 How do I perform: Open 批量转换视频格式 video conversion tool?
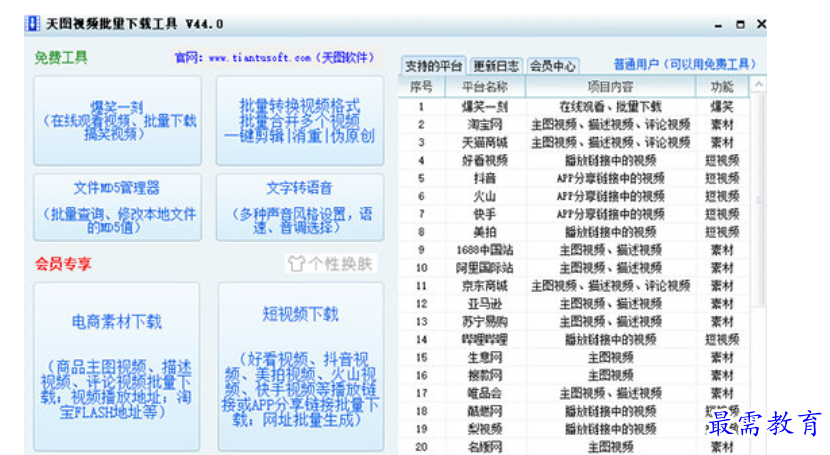point(300,121)
